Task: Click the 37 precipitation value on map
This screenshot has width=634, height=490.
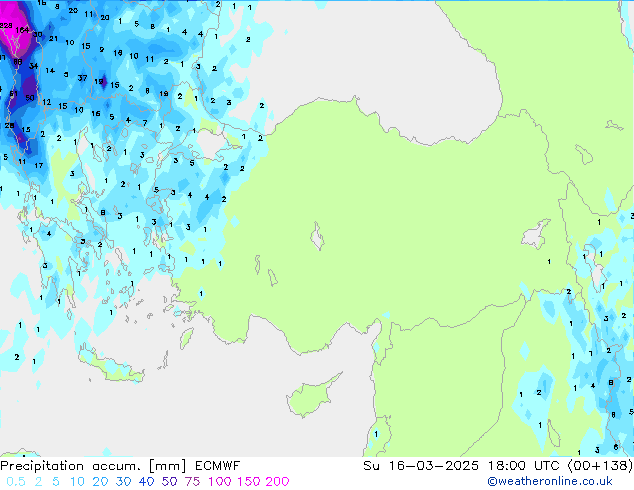Action: tap(82, 78)
